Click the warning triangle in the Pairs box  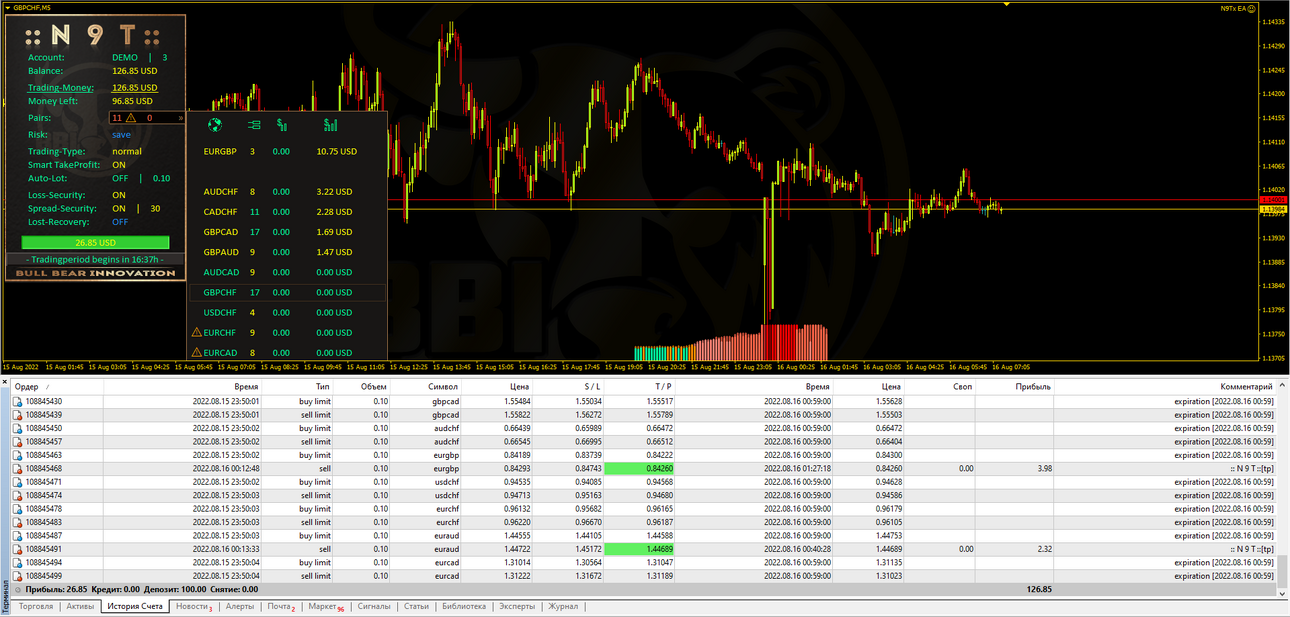[130, 117]
